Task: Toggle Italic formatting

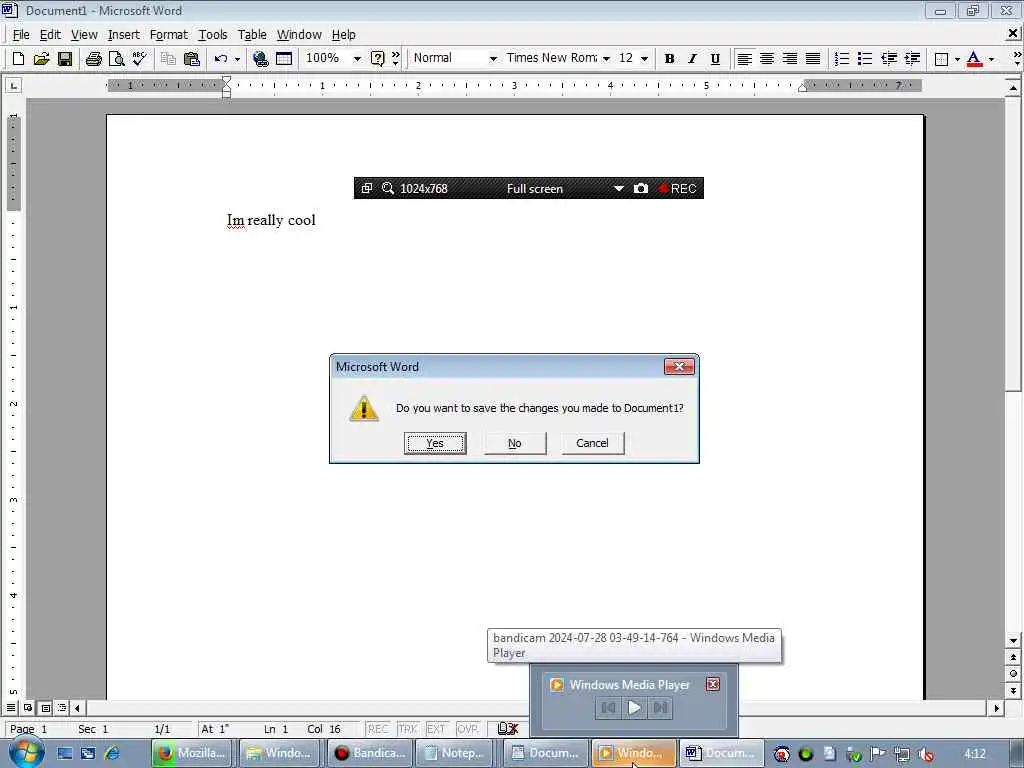Action: pyautogui.click(x=692, y=59)
